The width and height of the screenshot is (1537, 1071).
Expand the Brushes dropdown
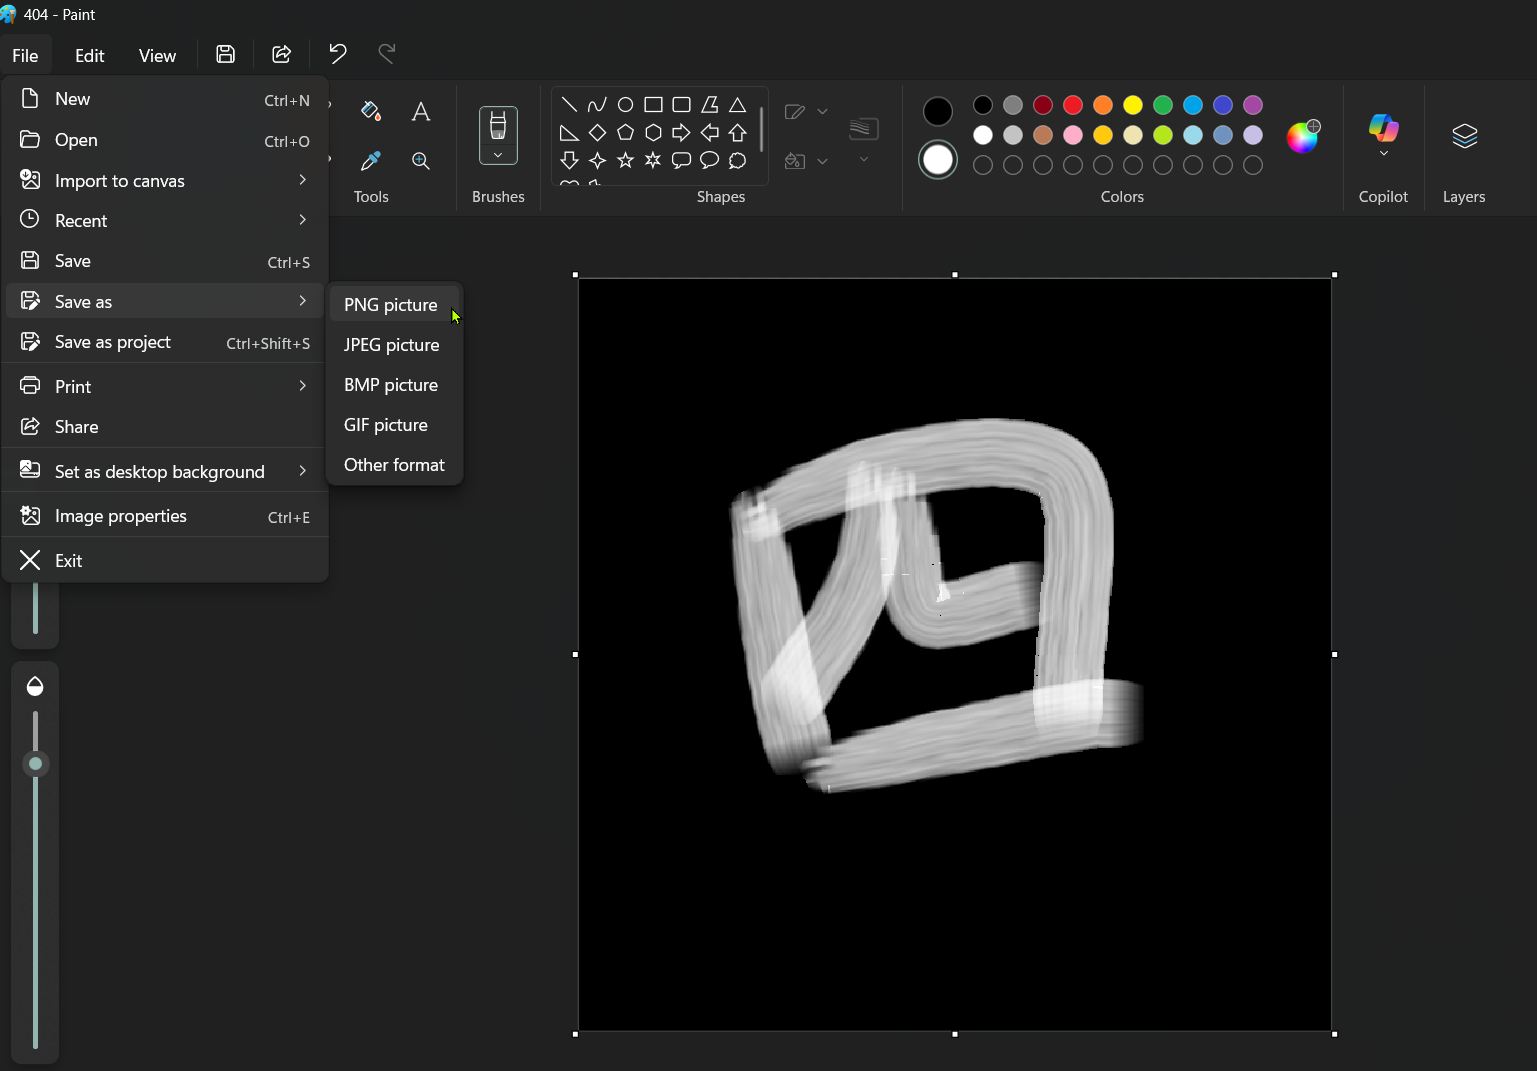coord(498,156)
